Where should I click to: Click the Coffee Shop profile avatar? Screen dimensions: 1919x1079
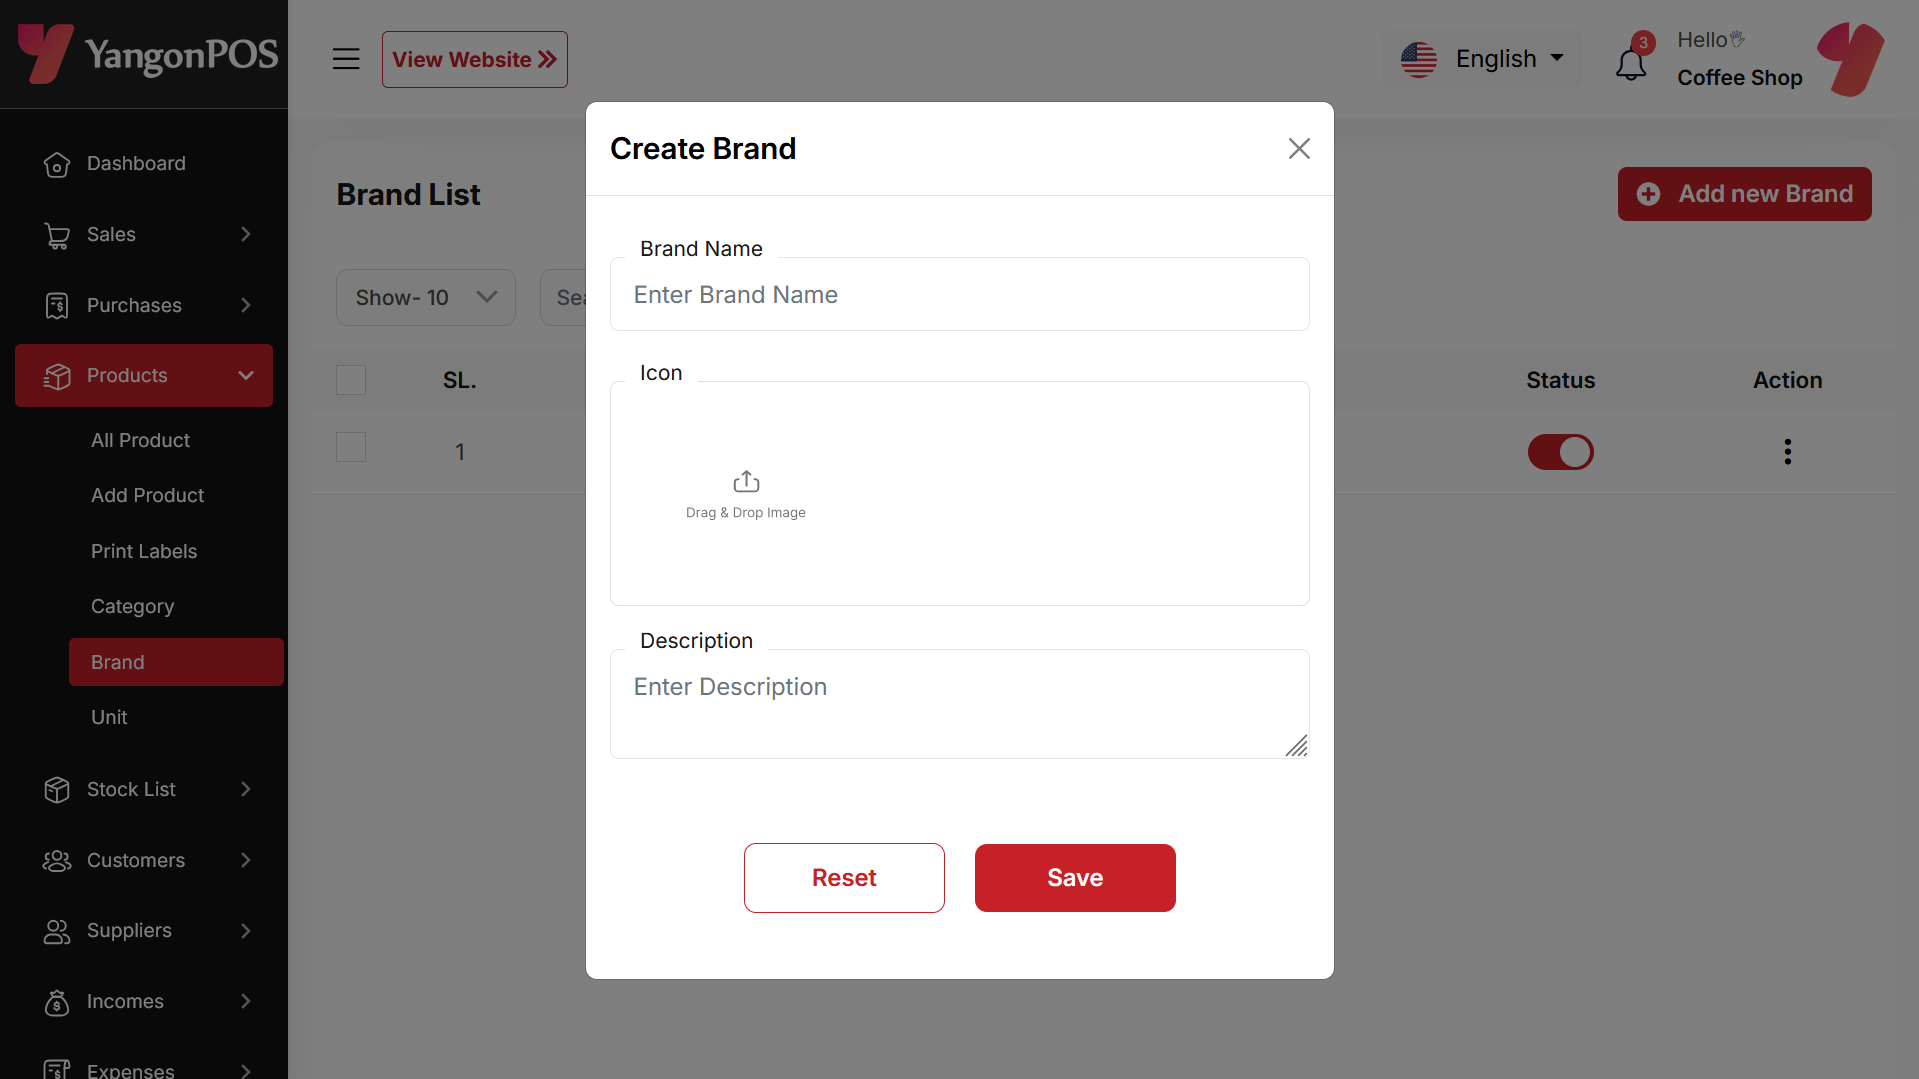(x=1851, y=59)
